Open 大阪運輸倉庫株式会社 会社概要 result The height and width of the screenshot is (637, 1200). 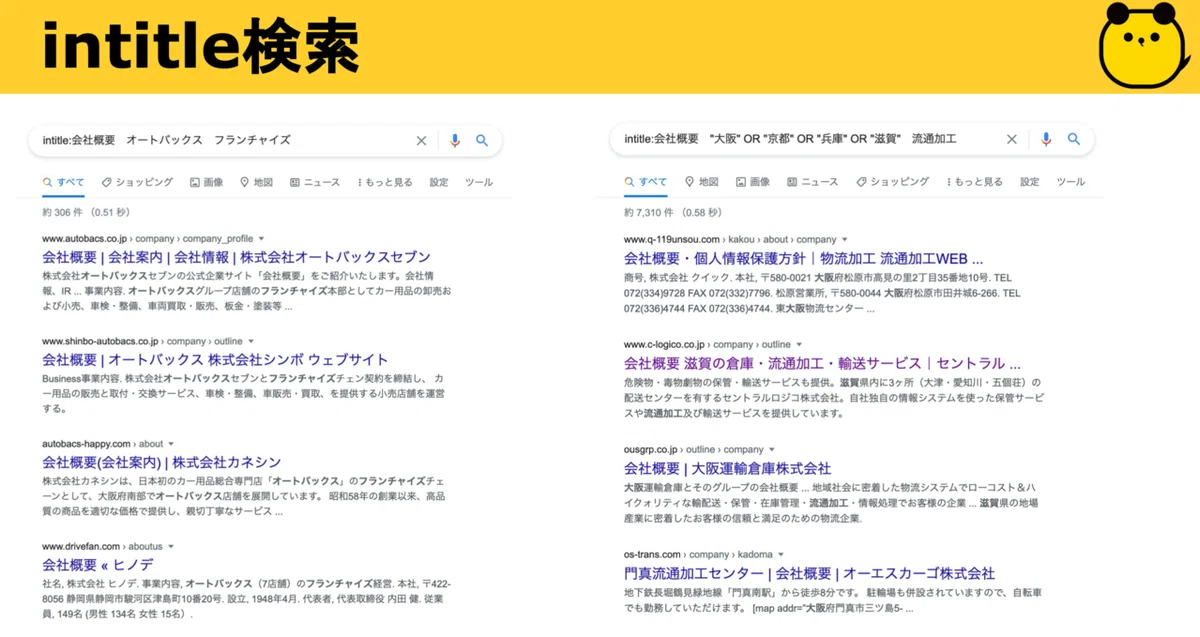point(727,468)
